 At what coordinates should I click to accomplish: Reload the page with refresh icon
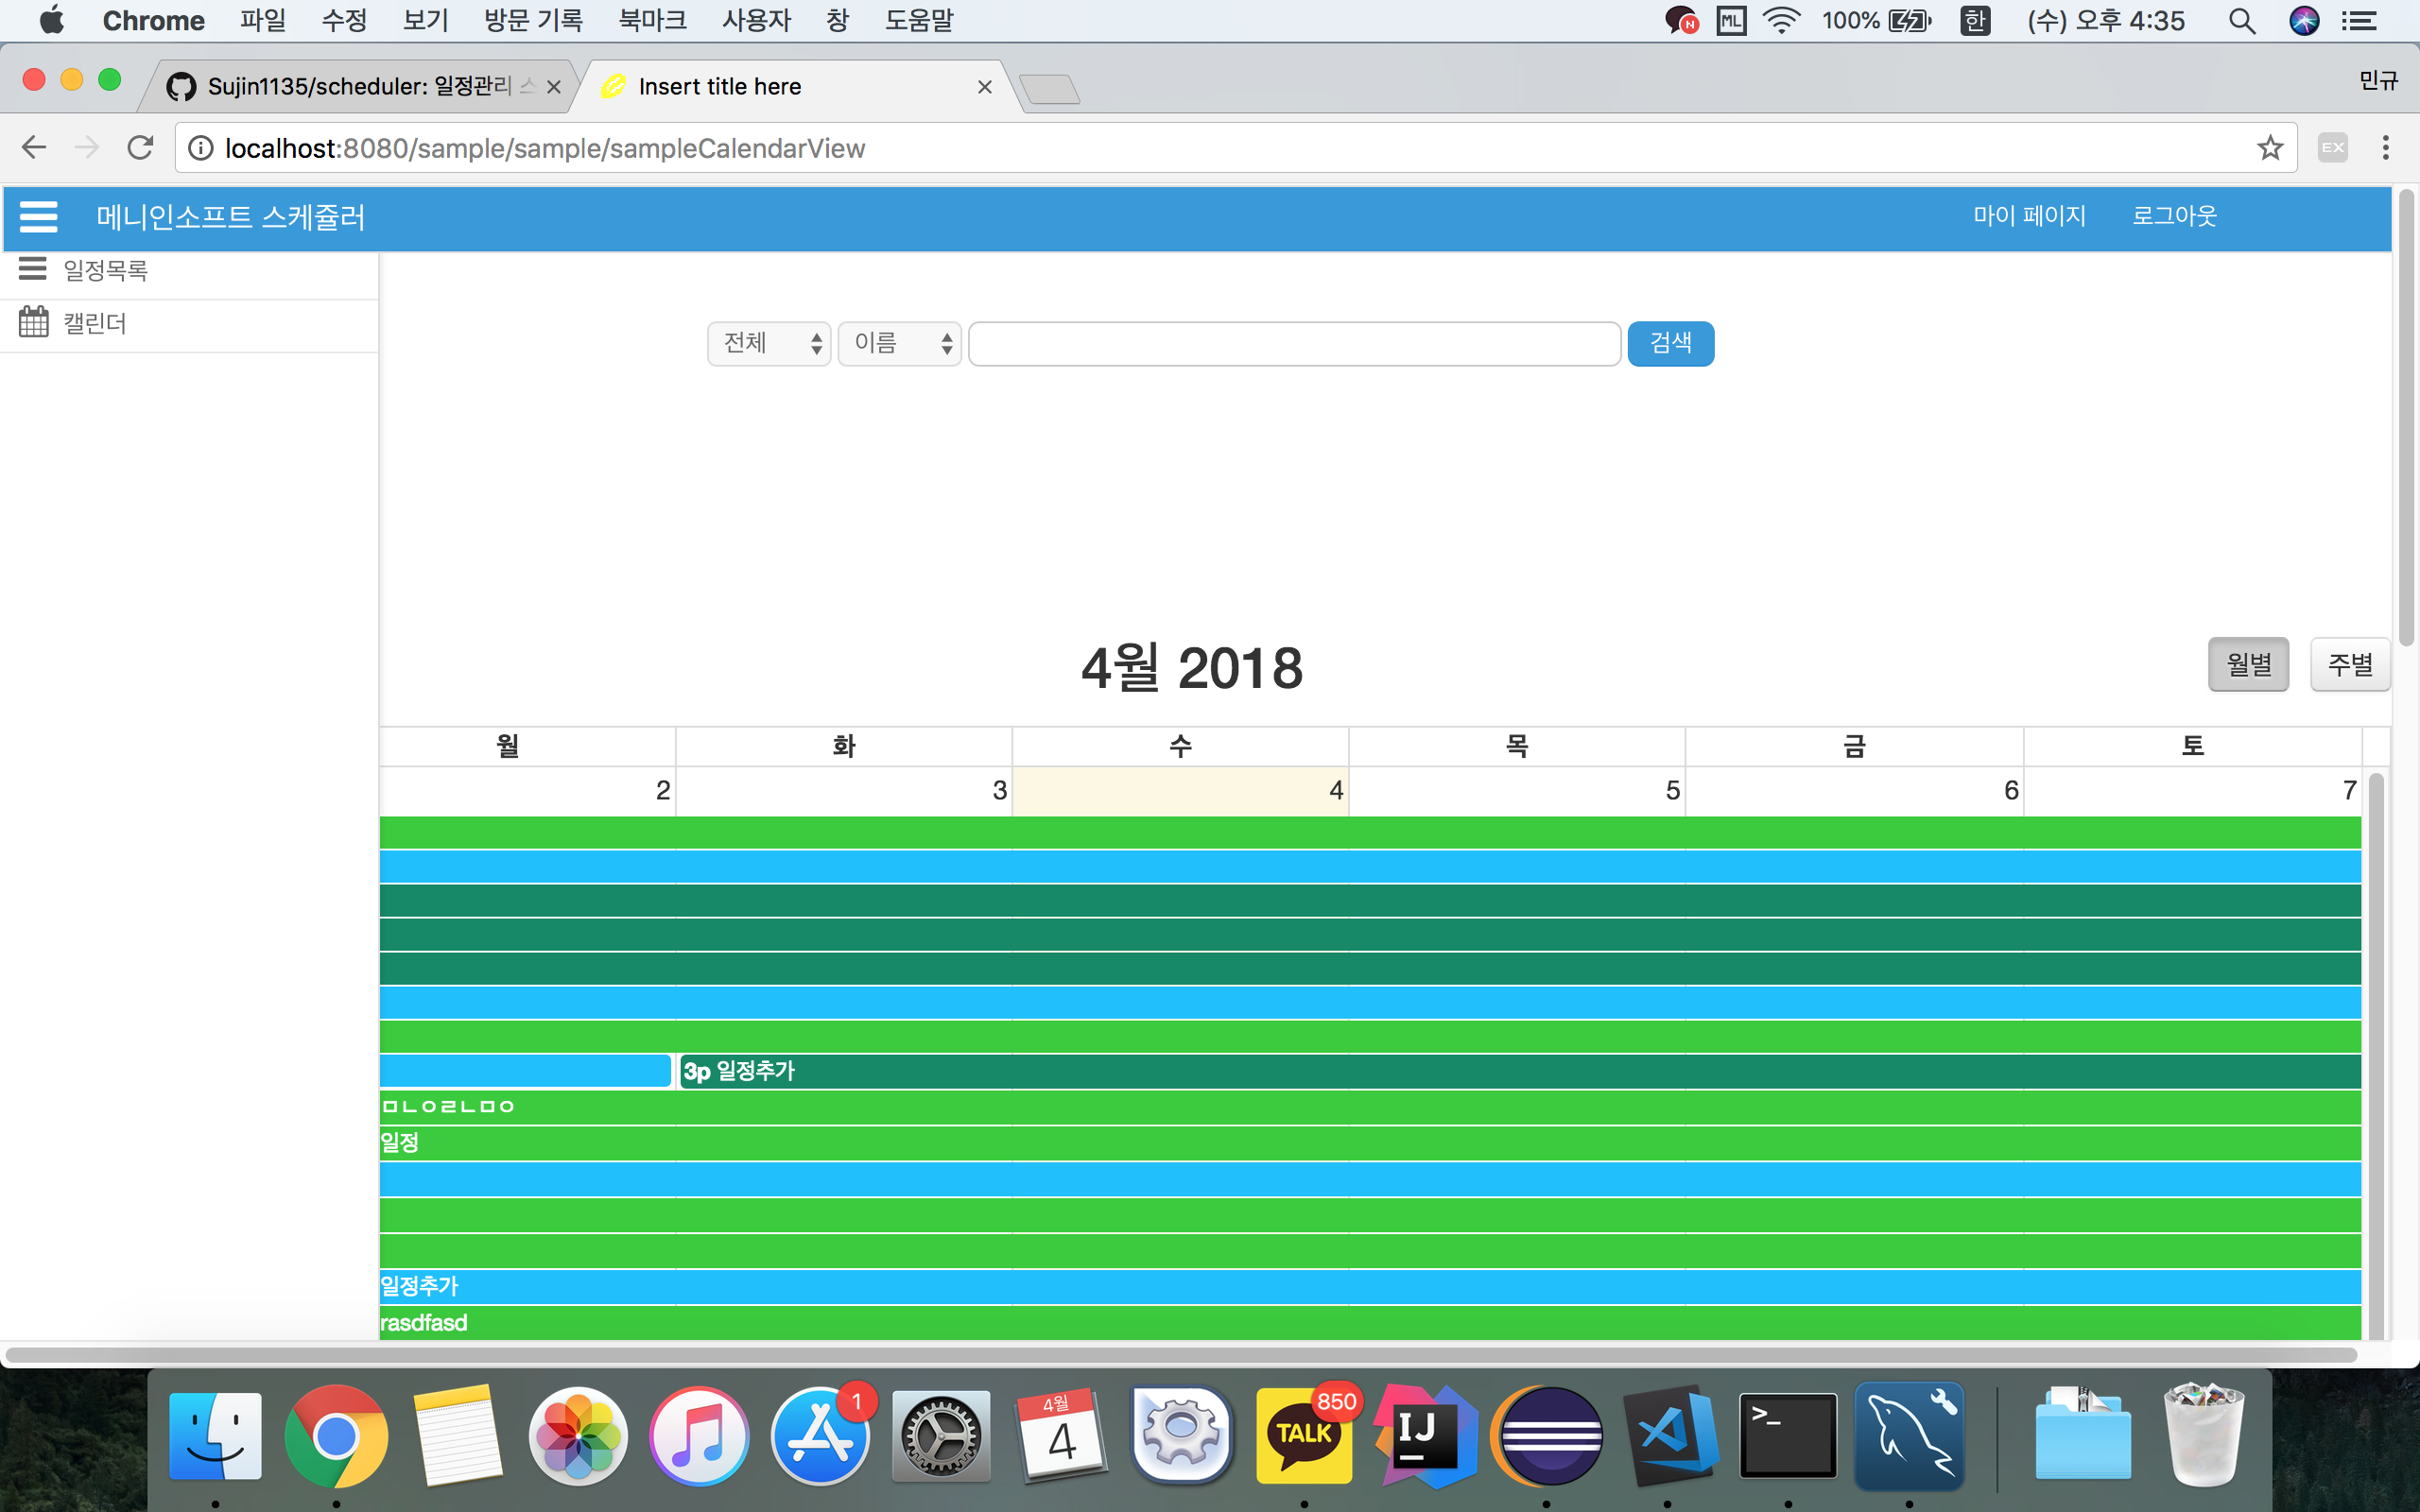click(x=140, y=148)
